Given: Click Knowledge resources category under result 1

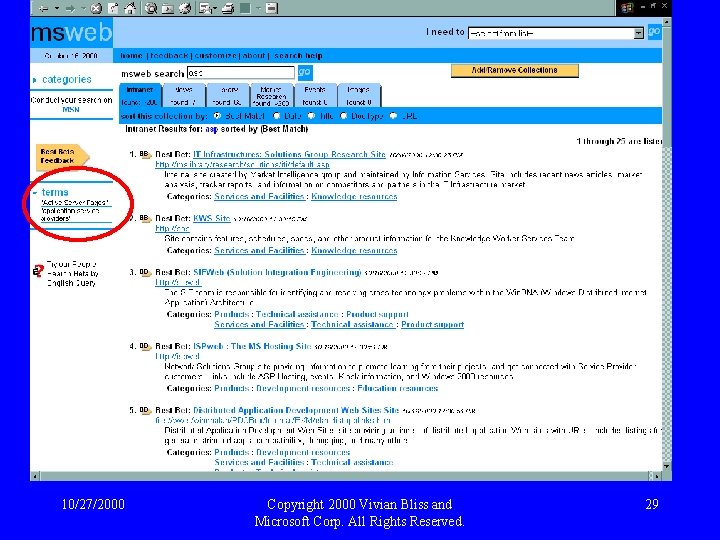Looking at the screenshot, I should [354, 197].
